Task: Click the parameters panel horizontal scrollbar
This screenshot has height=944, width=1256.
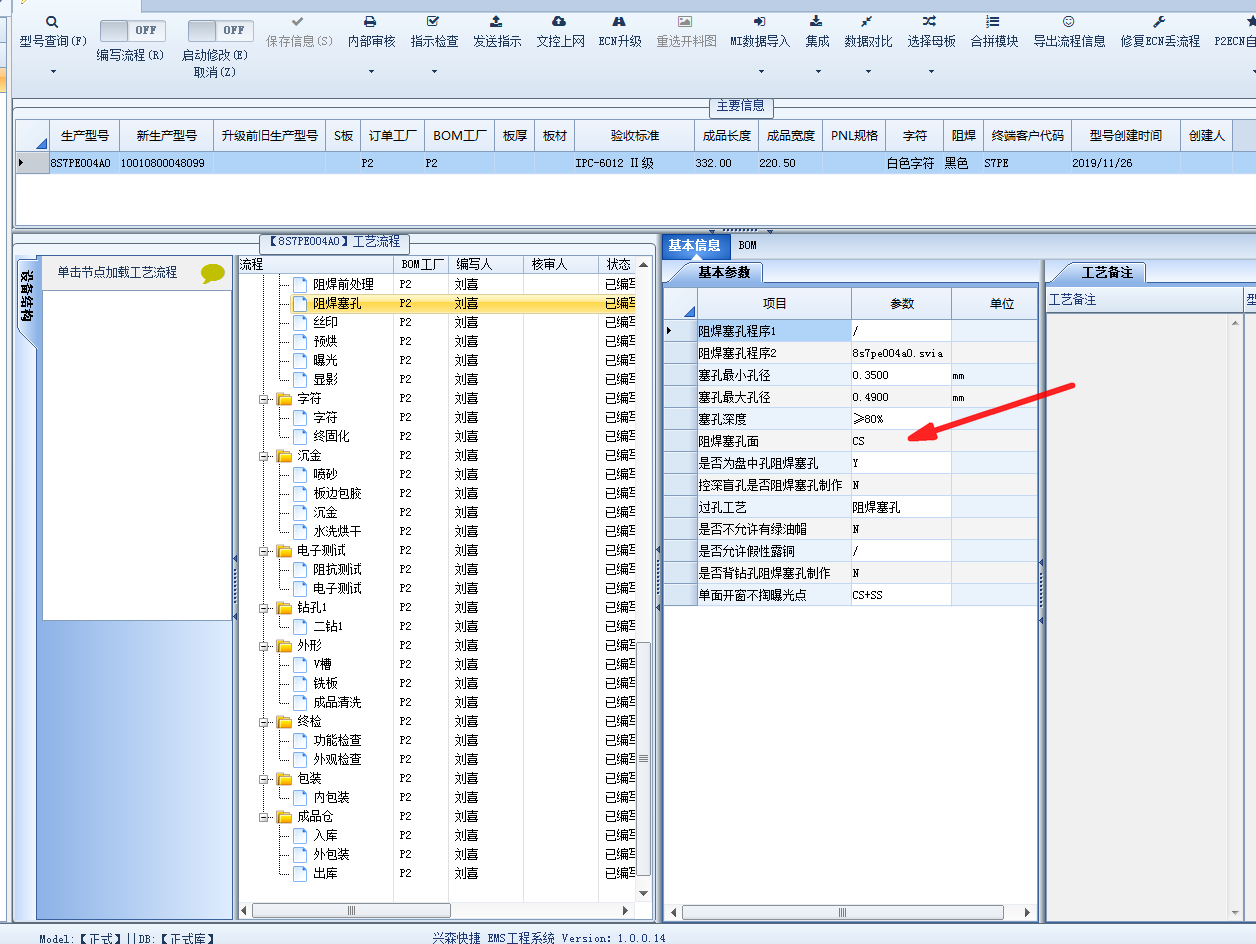Action: [842, 912]
